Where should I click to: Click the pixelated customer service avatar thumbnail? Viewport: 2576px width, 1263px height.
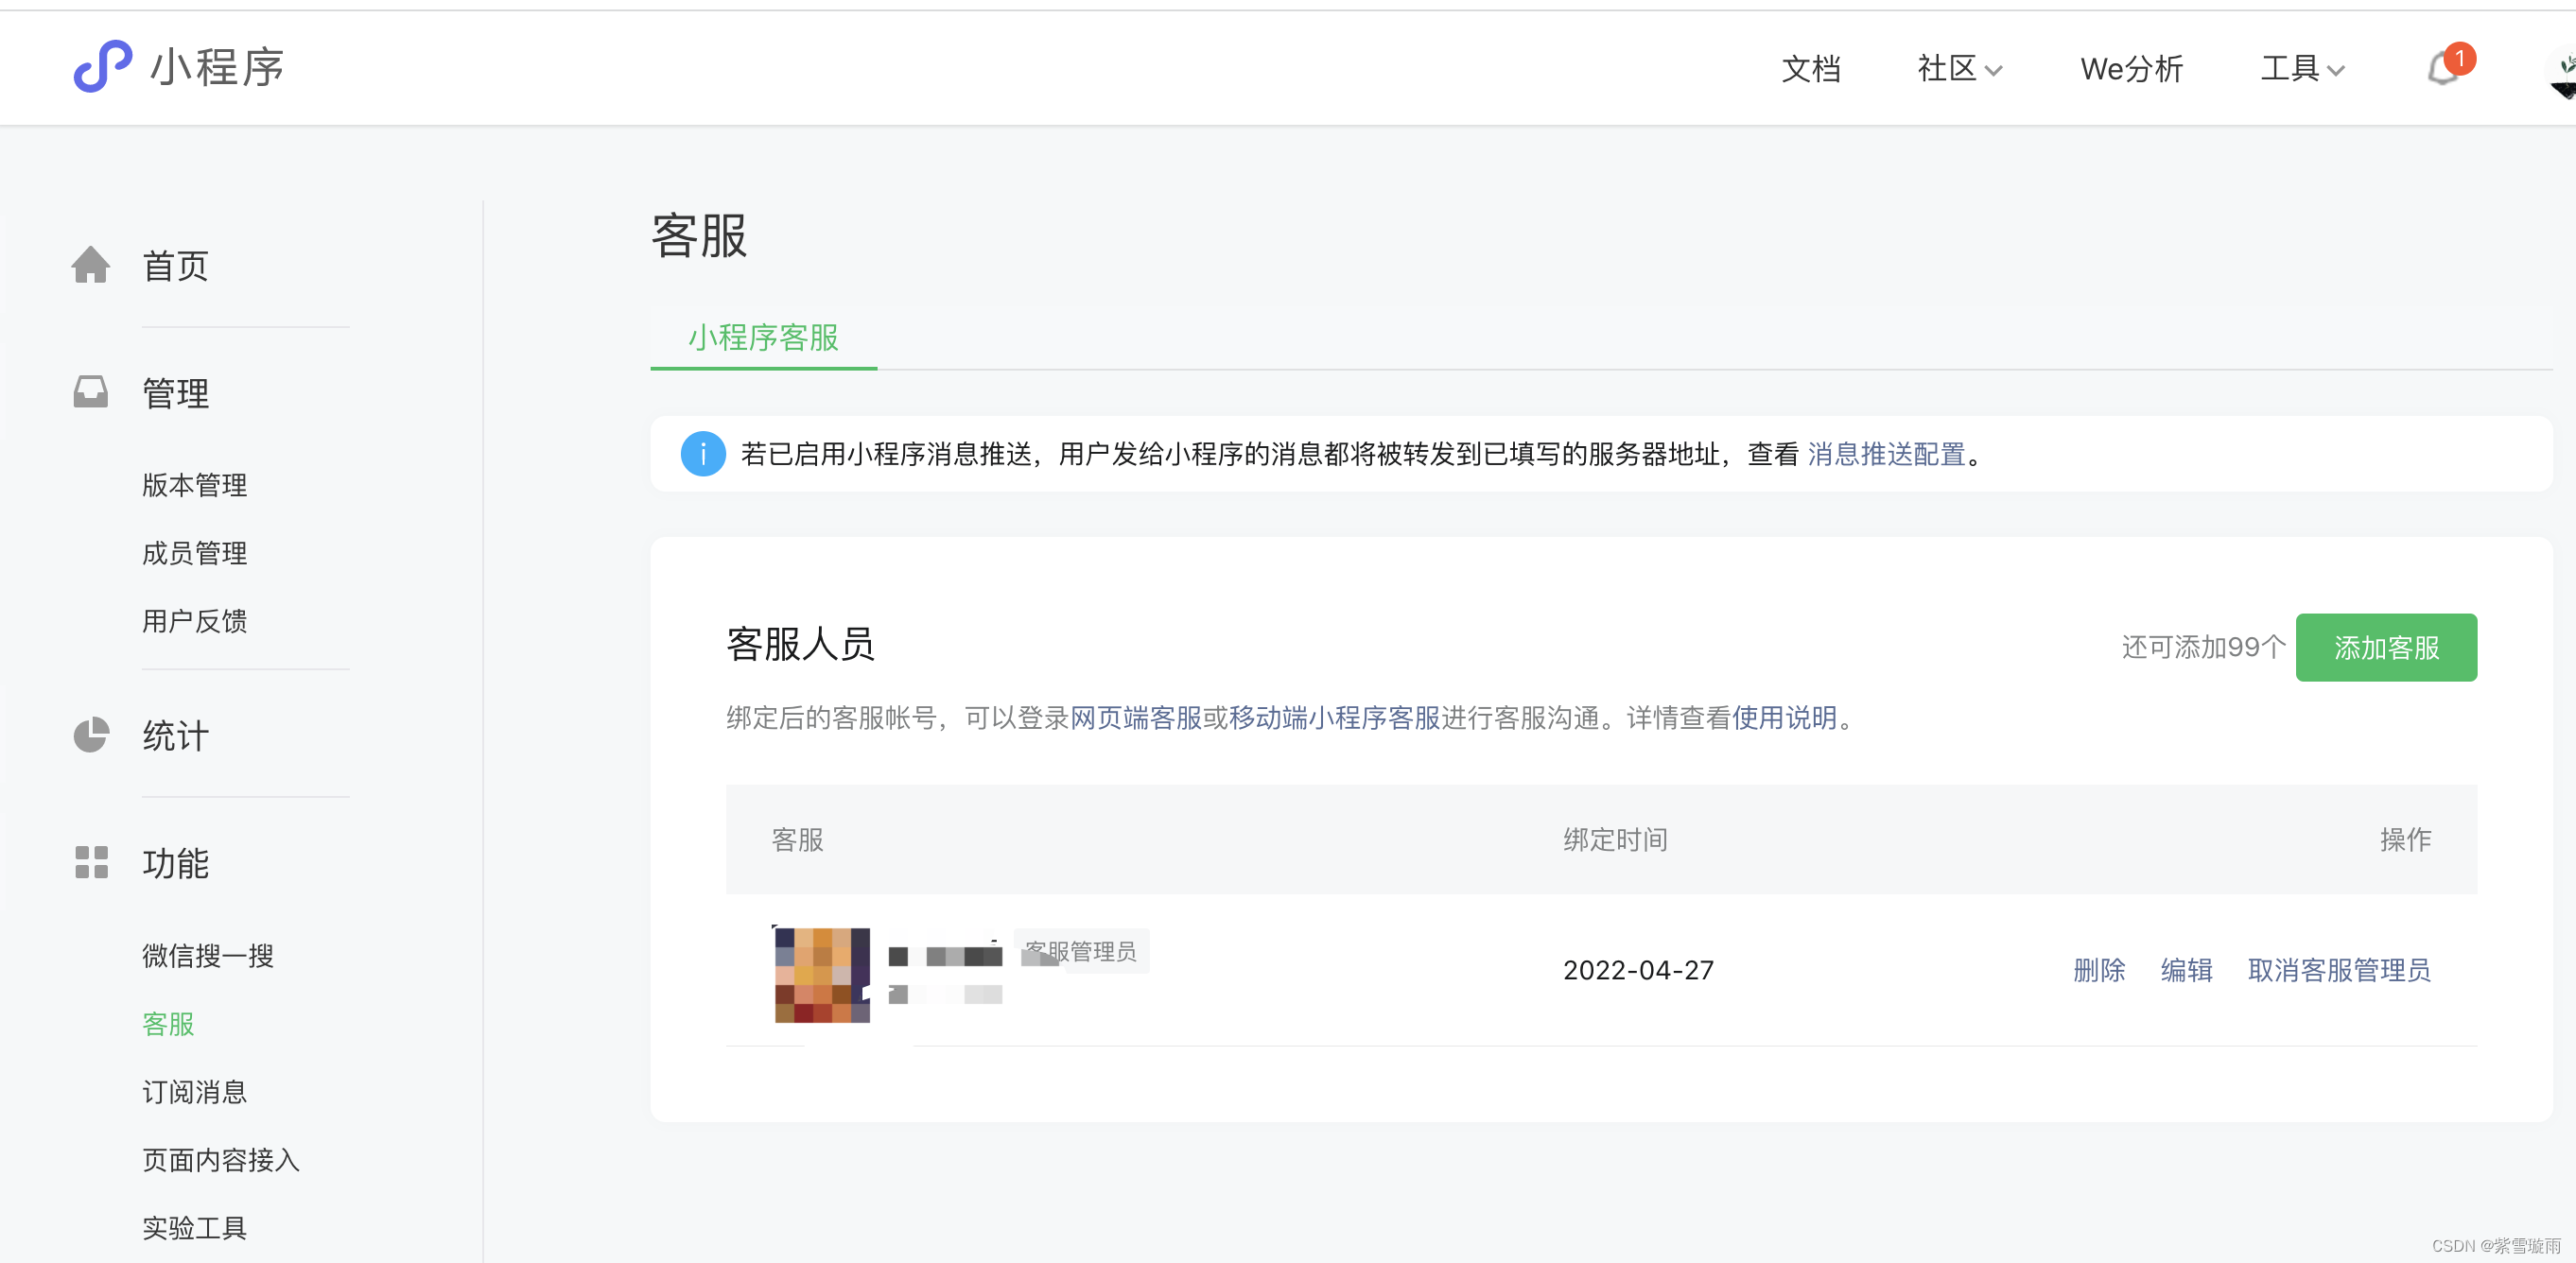(822, 974)
